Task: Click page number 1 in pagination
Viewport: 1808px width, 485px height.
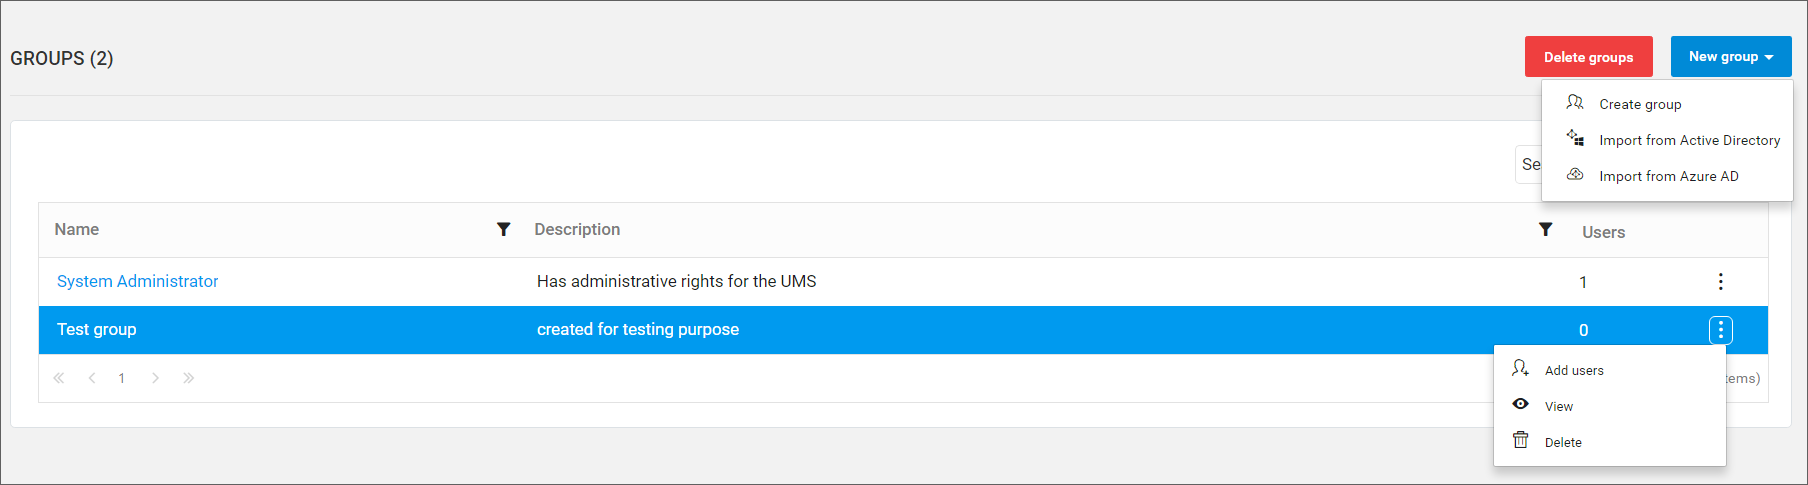Action: pos(122,378)
